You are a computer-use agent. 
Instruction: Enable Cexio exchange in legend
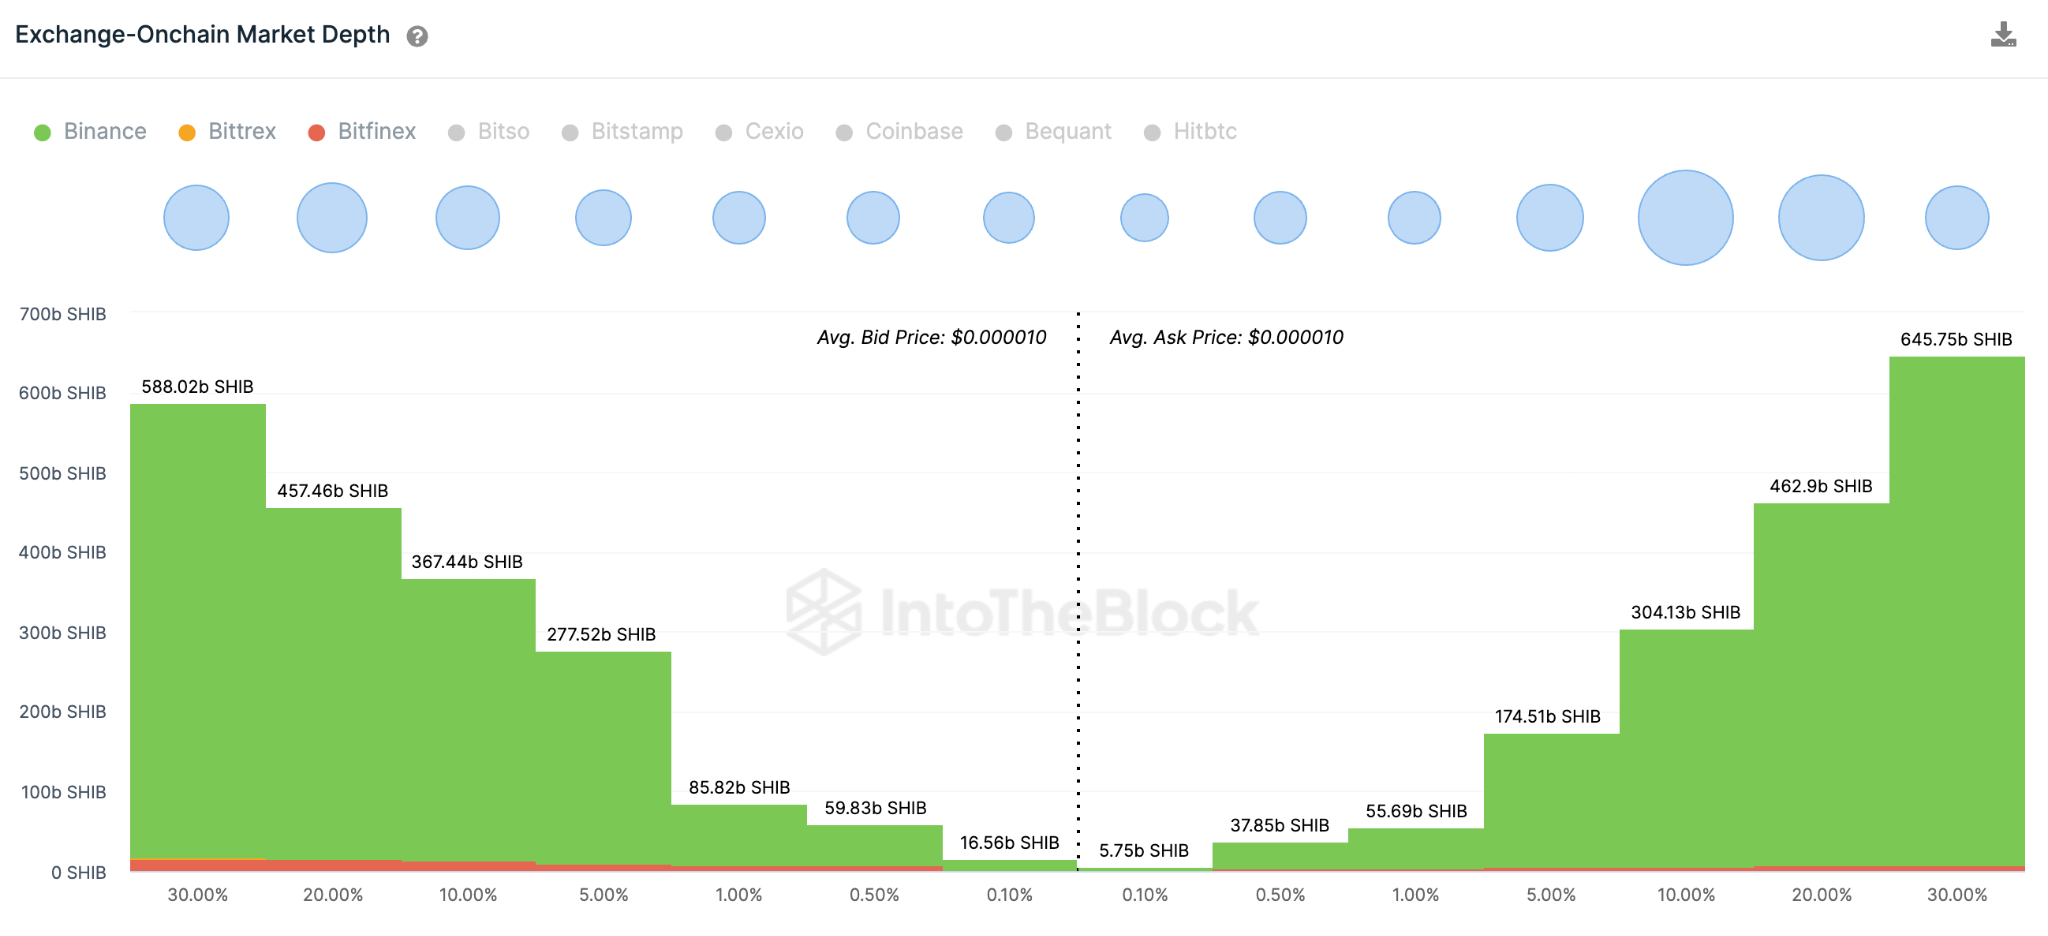coord(760,132)
